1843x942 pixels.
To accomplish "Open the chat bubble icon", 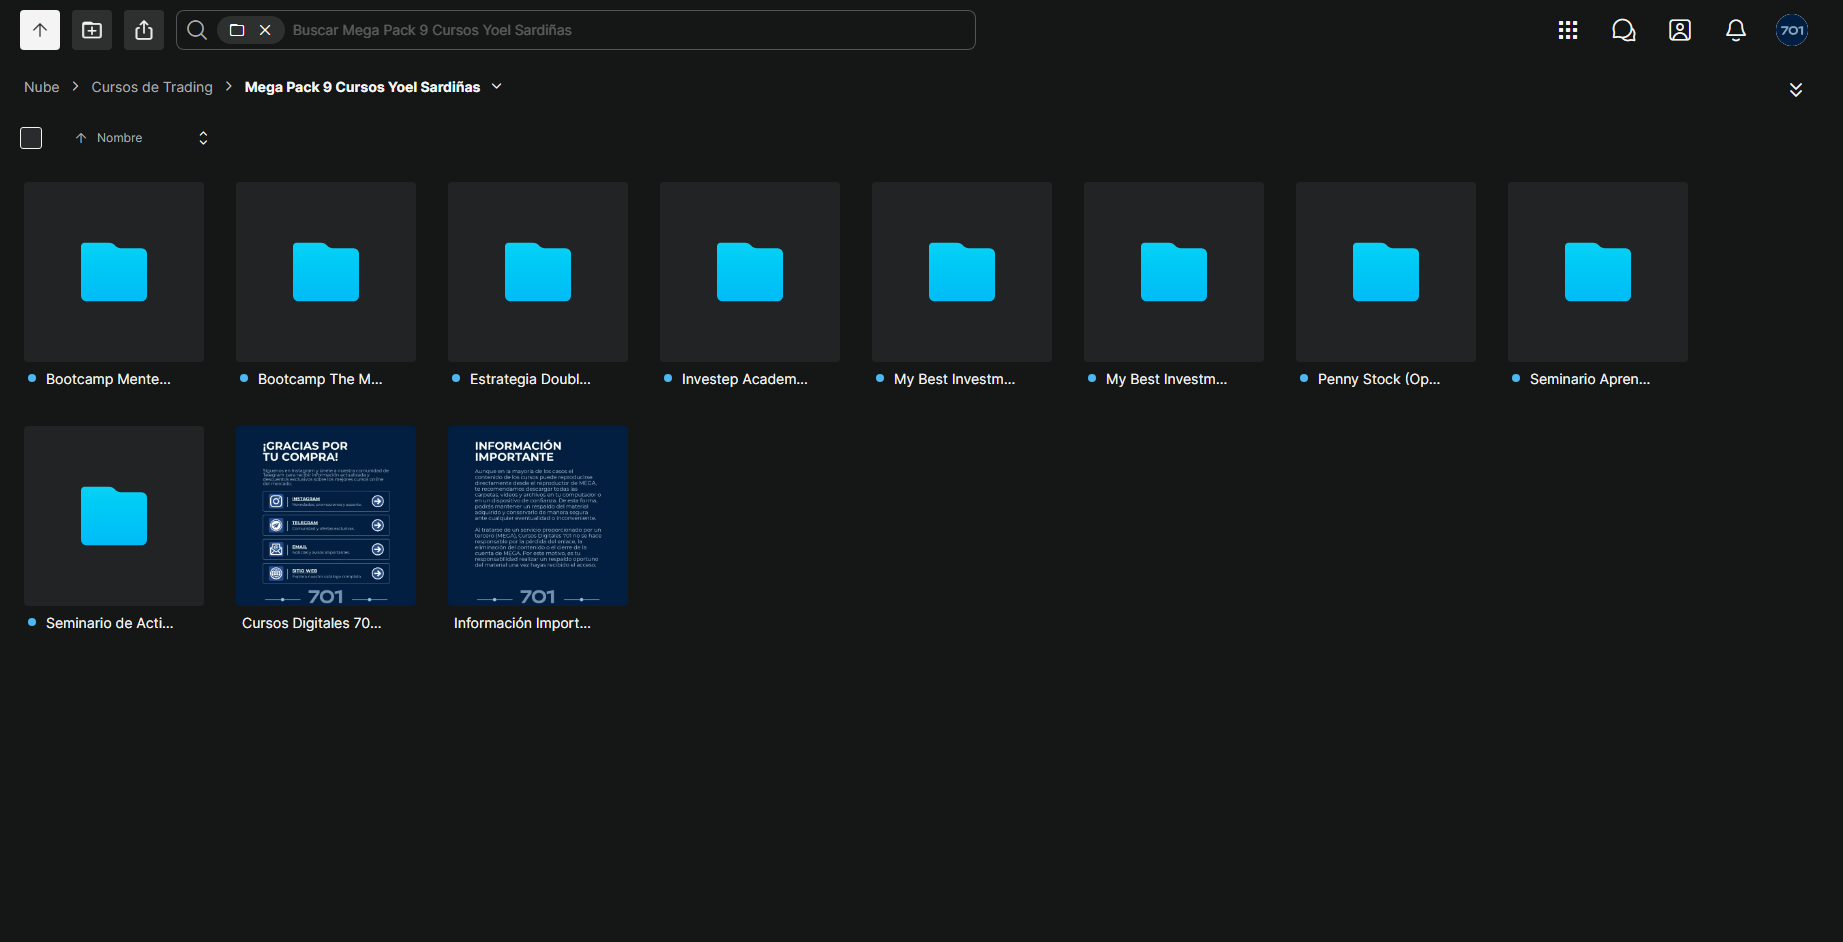I will [x=1624, y=30].
